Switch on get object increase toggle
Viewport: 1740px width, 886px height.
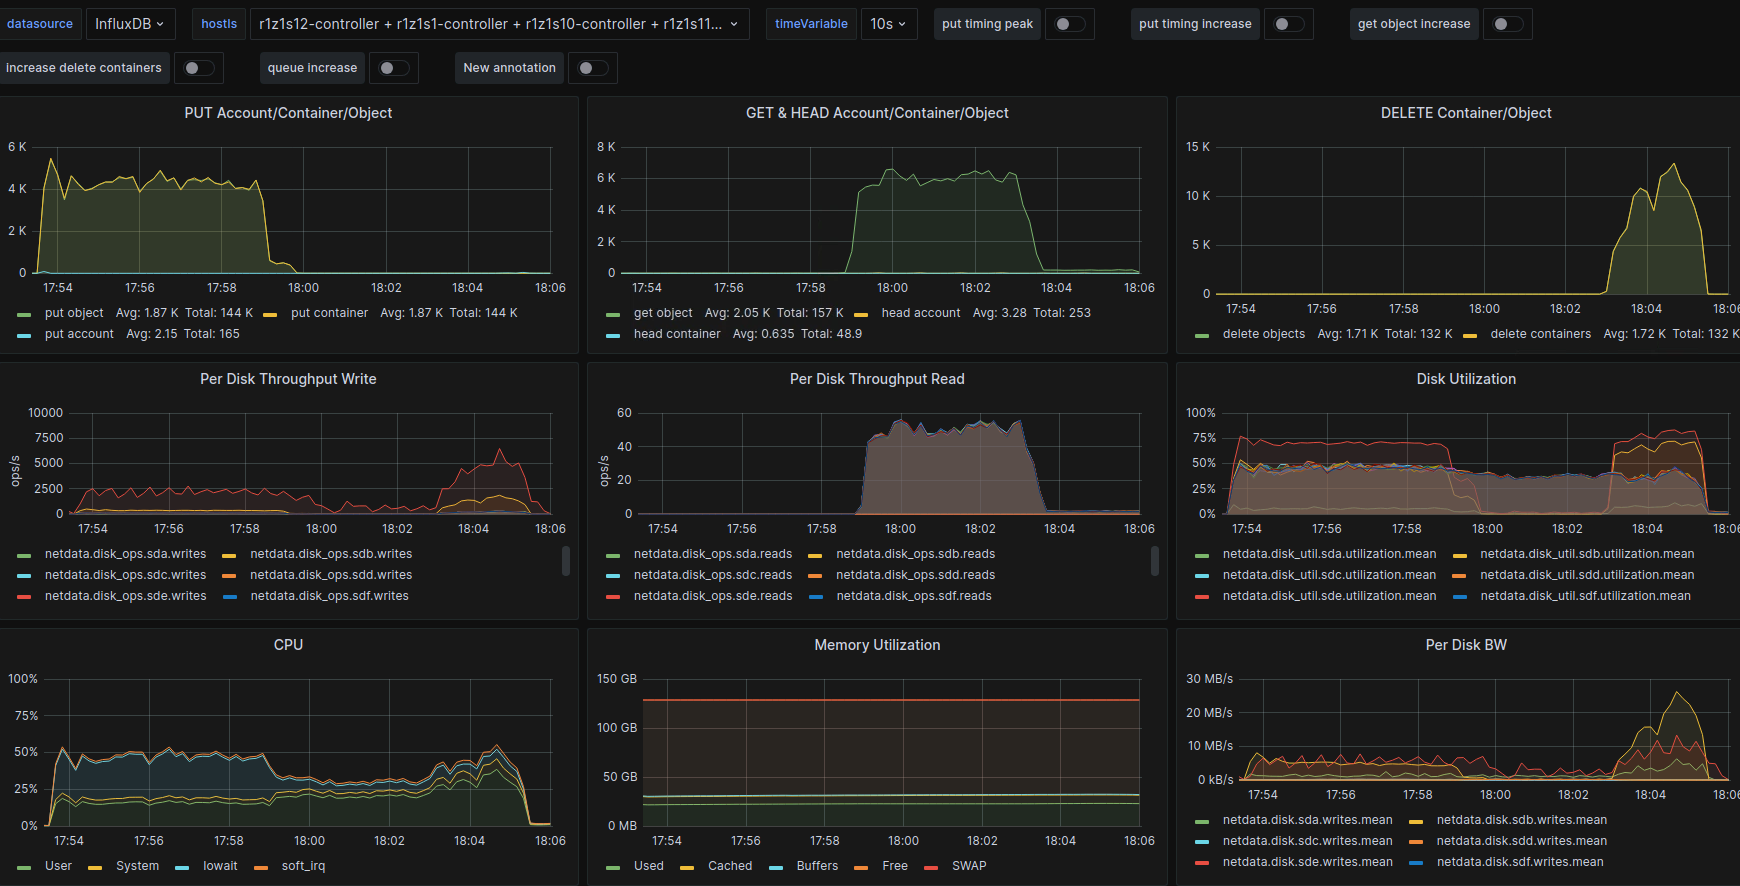click(1507, 24)
